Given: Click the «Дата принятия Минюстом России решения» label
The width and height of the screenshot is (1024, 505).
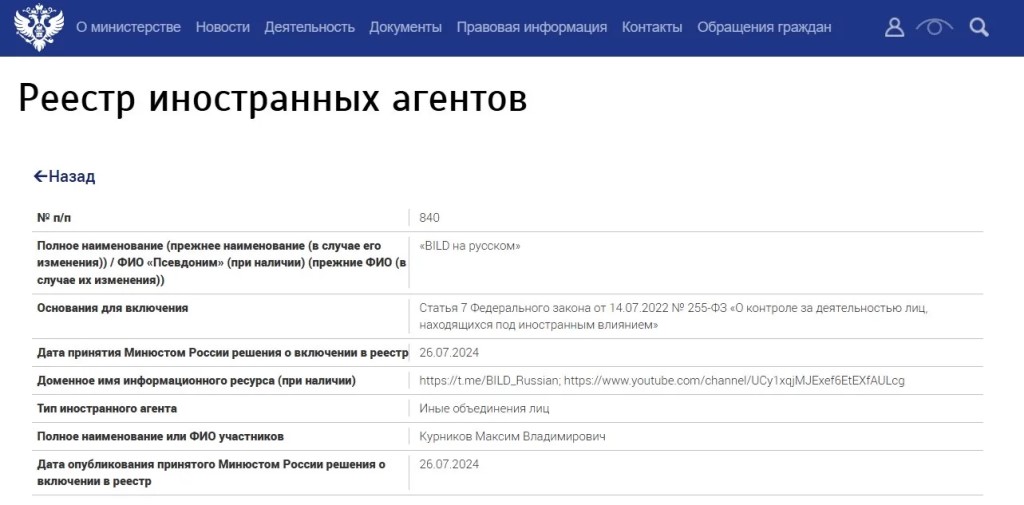Looking at the screenshot, I should [x=223, y=353].
